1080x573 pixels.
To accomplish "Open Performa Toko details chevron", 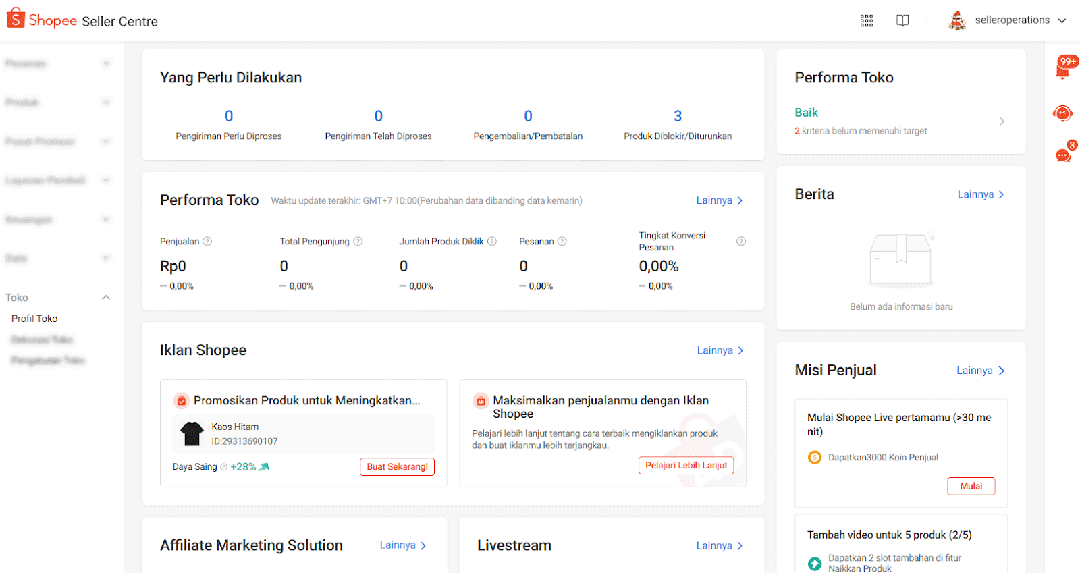I will click(1002, 121).
